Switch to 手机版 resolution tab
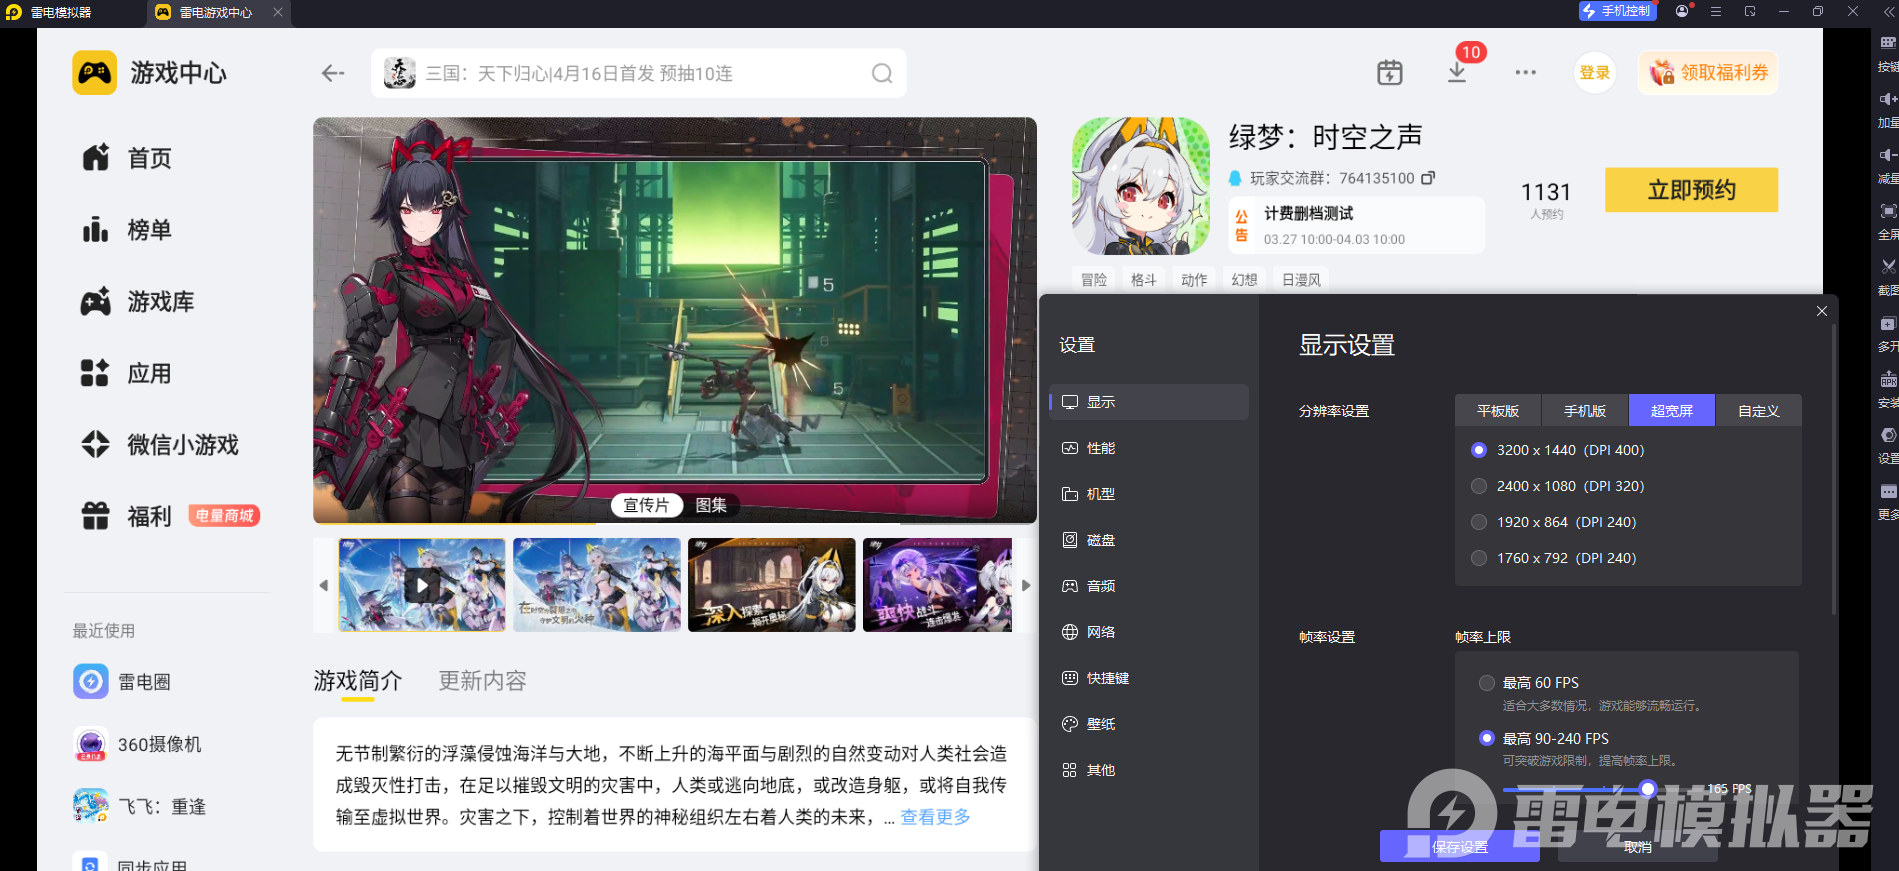The height and width of the screenshot is (871, 1899). pos(1585,411)
